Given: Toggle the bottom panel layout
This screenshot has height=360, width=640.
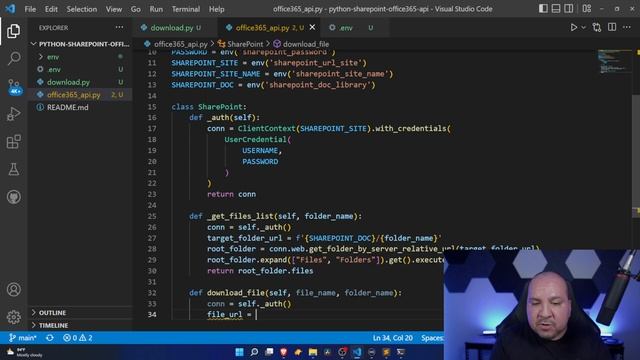Looking at the screenshot, I should click(x=556, y=9).
